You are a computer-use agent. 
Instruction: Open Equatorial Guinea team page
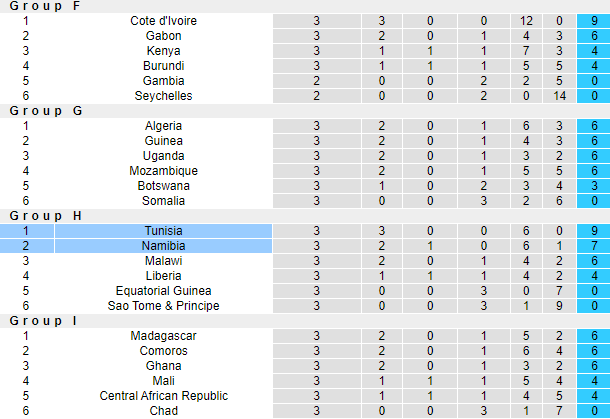[163, 291]
